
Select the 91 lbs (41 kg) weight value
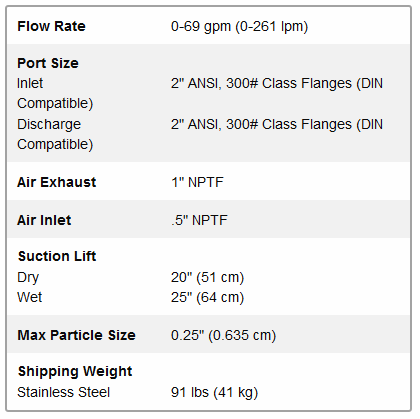[214, 392]
